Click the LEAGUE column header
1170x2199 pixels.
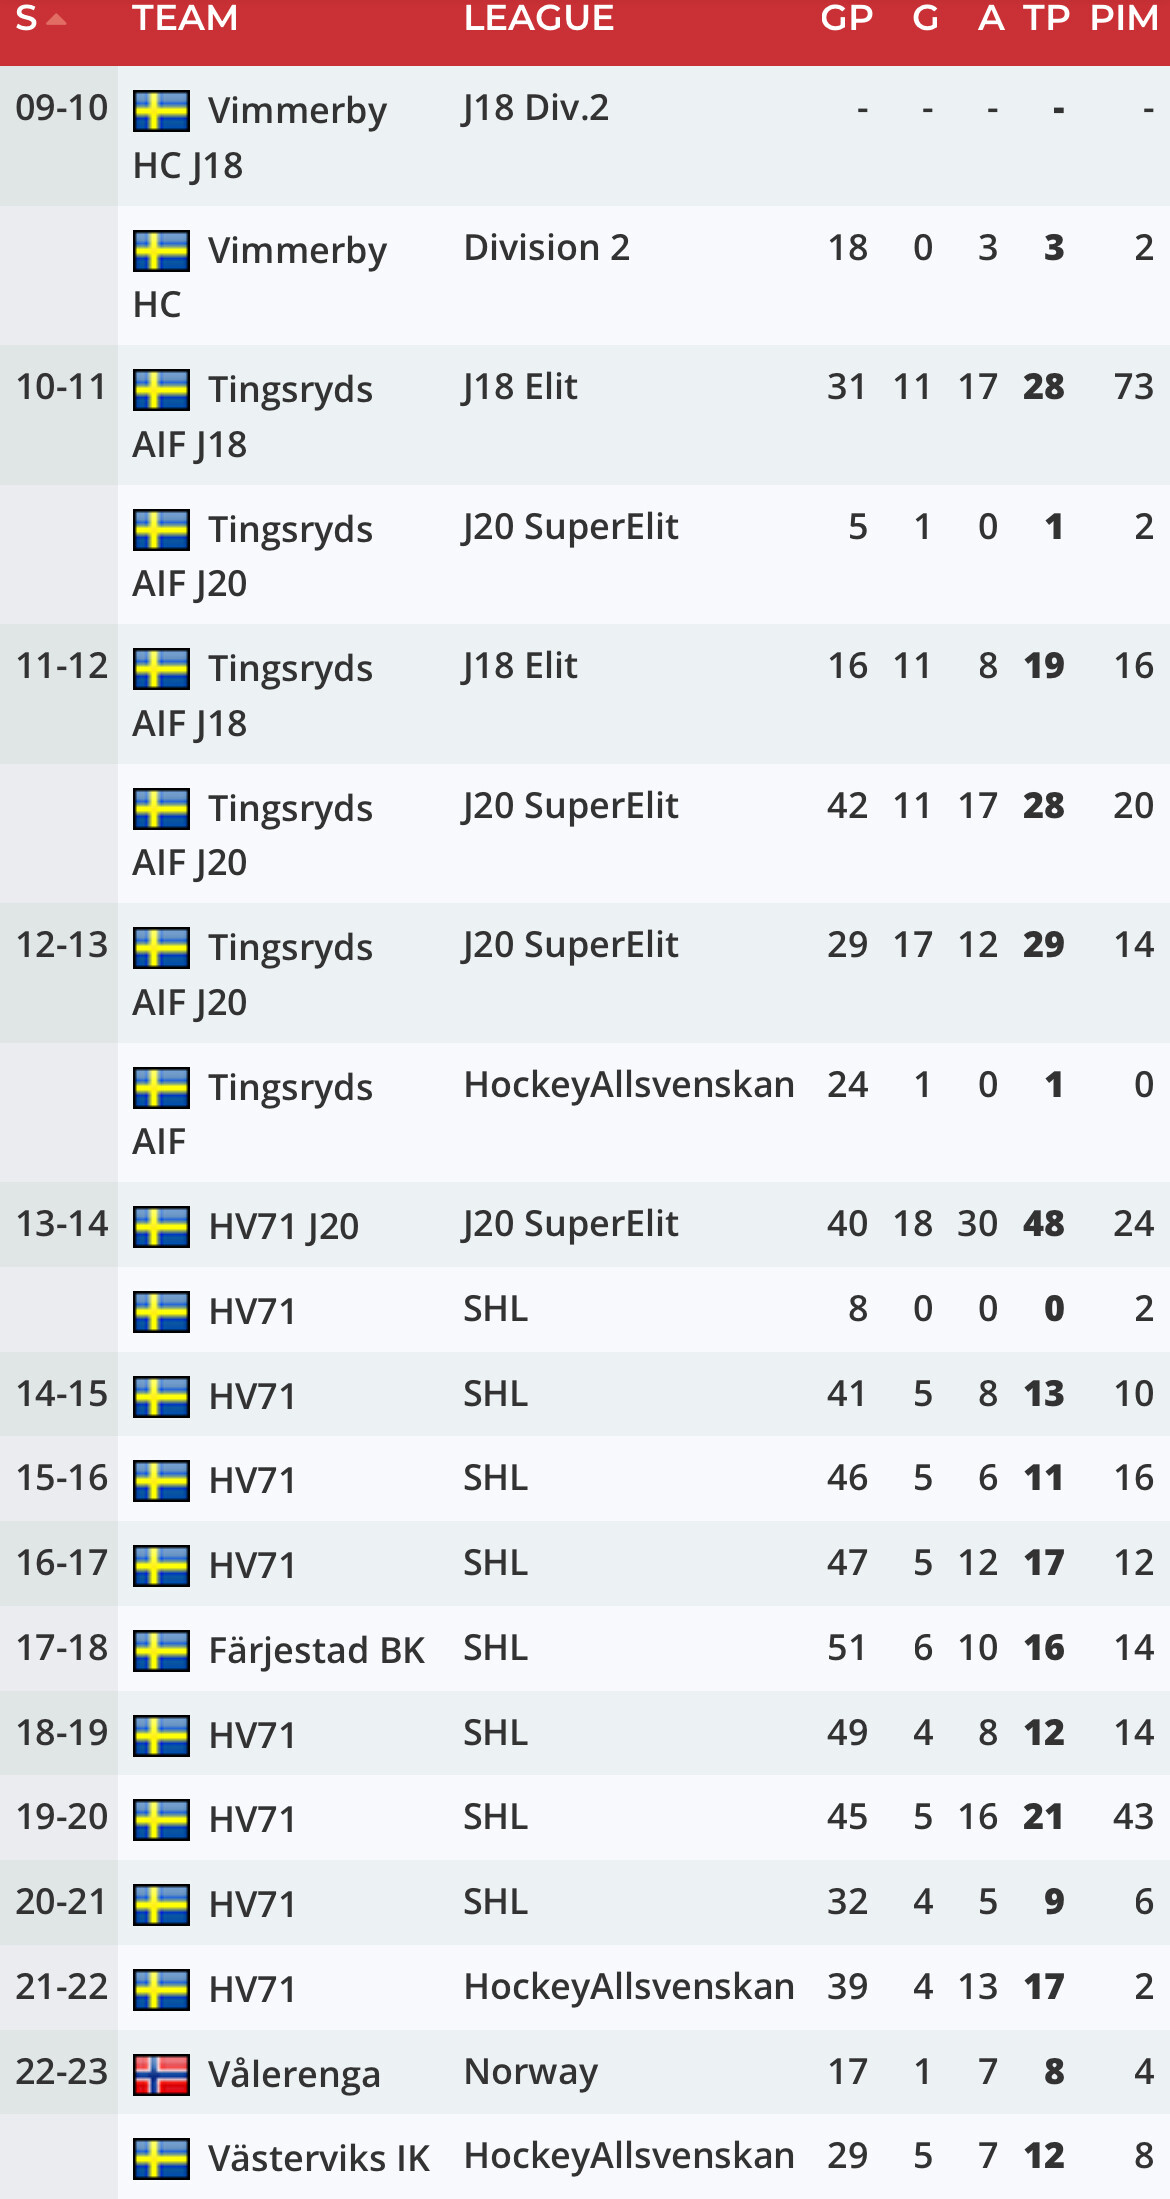coord(539,18)
